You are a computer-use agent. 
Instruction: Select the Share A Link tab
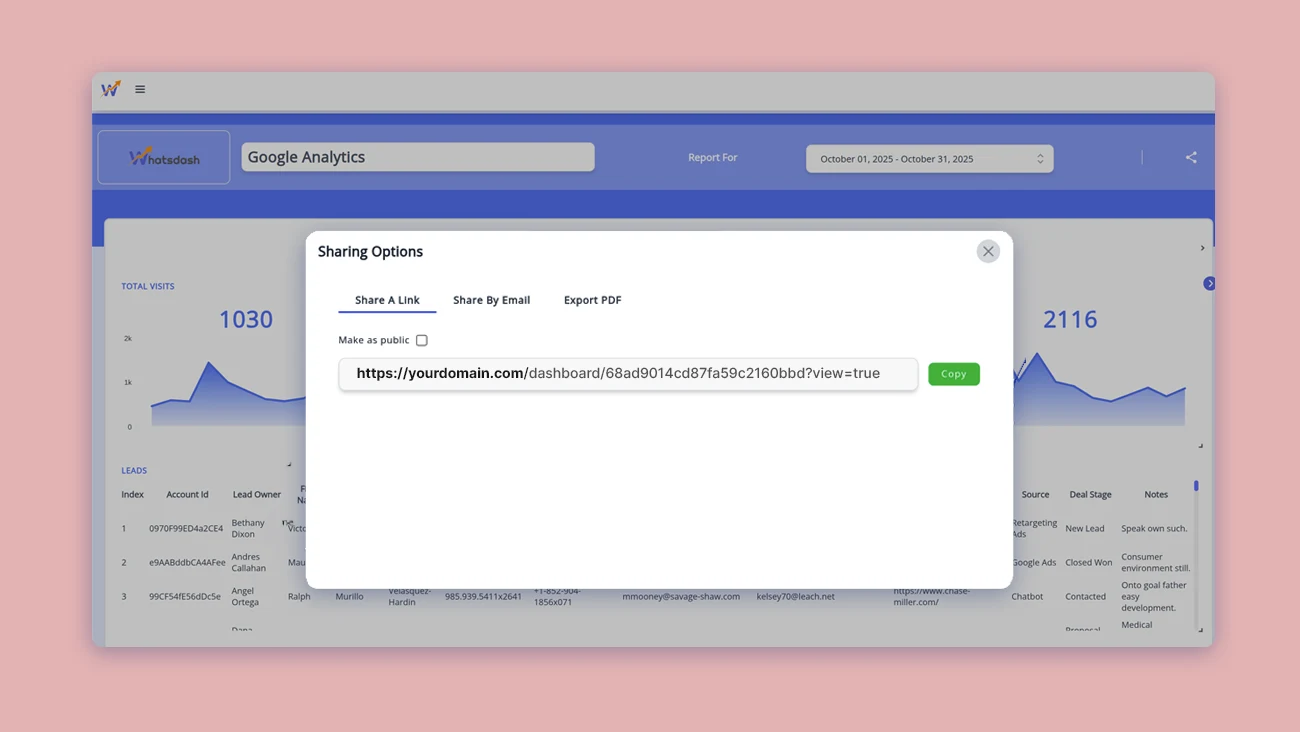[x=386, y=299]
